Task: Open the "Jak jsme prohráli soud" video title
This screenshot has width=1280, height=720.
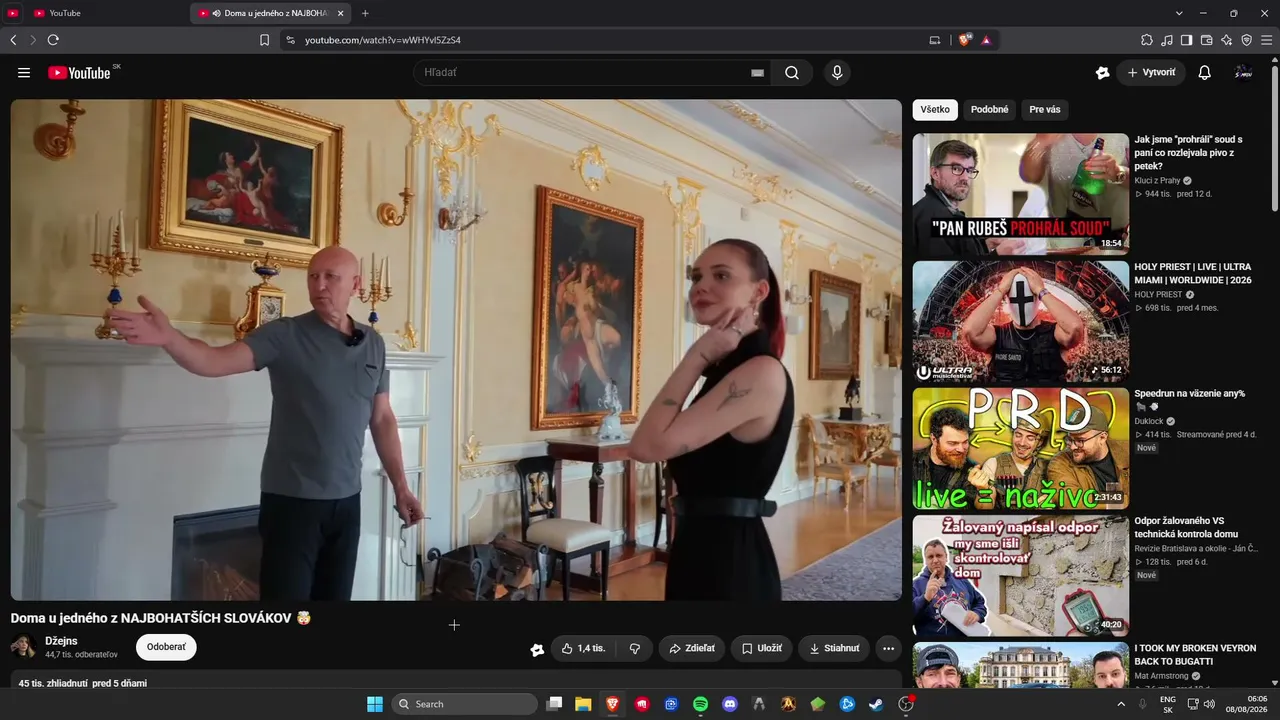Action: point(1190,153)
